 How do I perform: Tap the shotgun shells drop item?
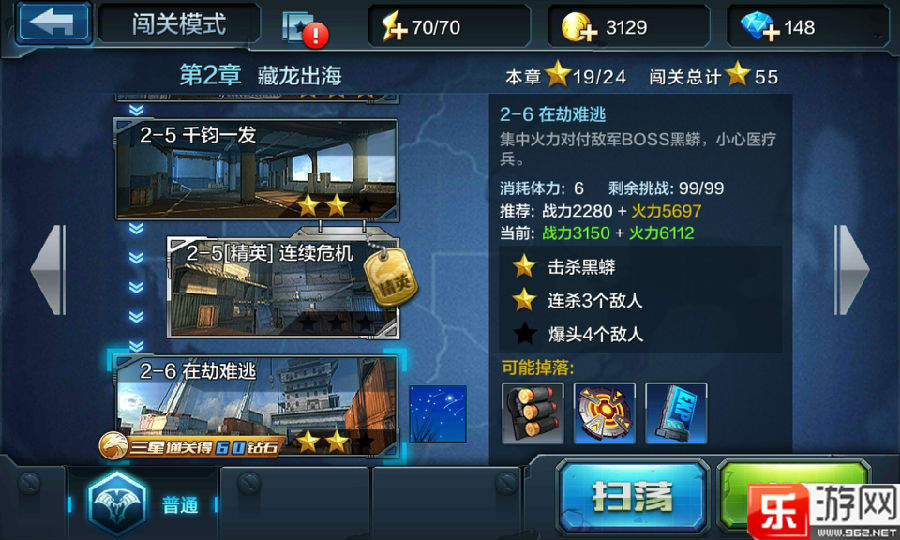coord(533,413)
